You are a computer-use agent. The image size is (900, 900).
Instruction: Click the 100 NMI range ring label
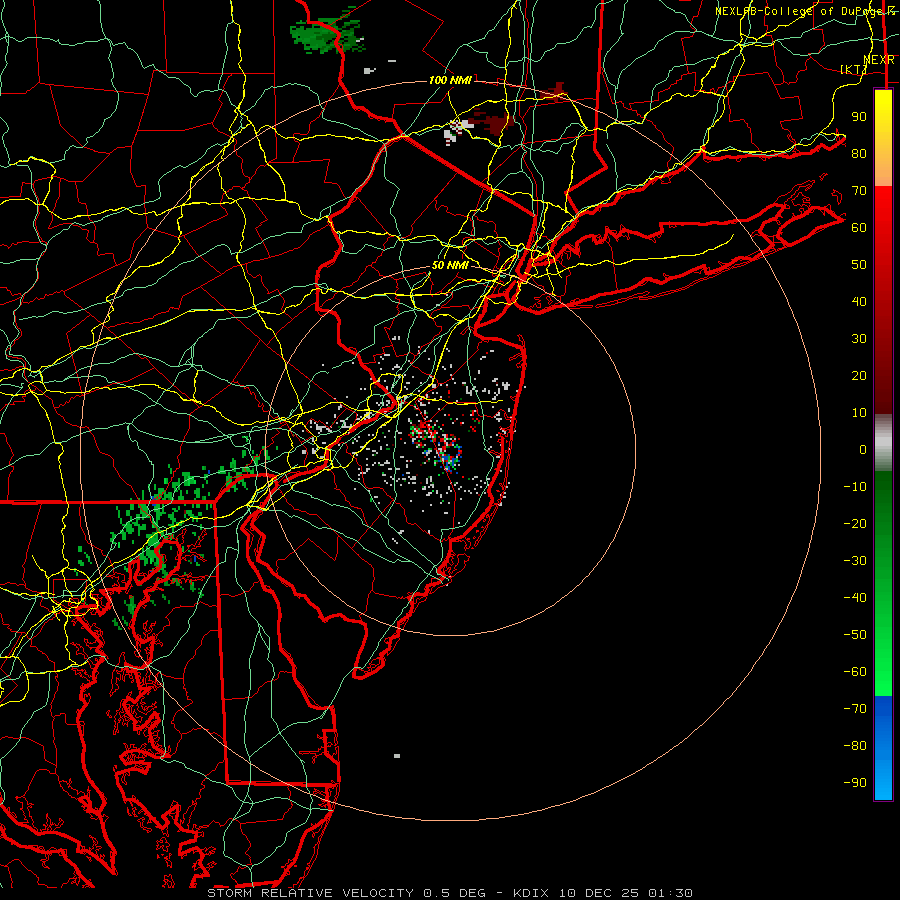(x=450, y=80)
